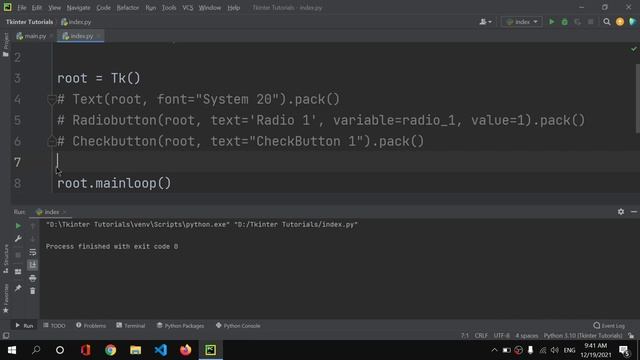Image resolution: width=640 pixels, height=360 pixels.
Task: Hide the Run tool window
Action: point(633,212)
